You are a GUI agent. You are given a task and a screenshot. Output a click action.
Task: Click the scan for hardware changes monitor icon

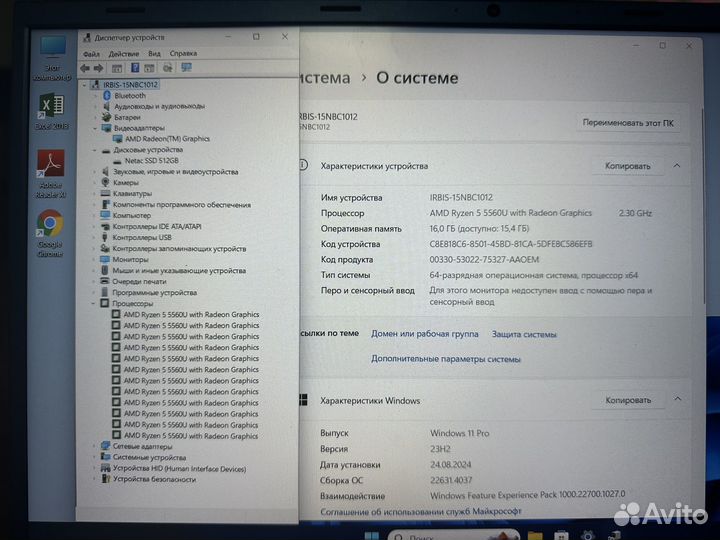coord(186,68)
